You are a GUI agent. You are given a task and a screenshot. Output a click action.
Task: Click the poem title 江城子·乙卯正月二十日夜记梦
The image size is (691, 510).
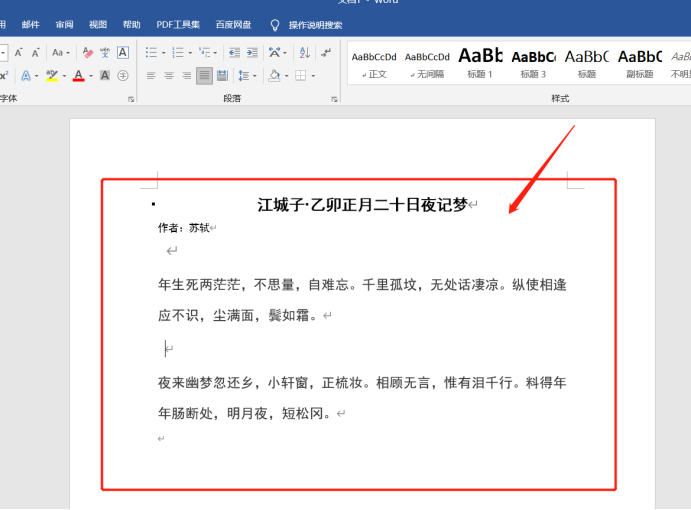(x=362, y=205)
